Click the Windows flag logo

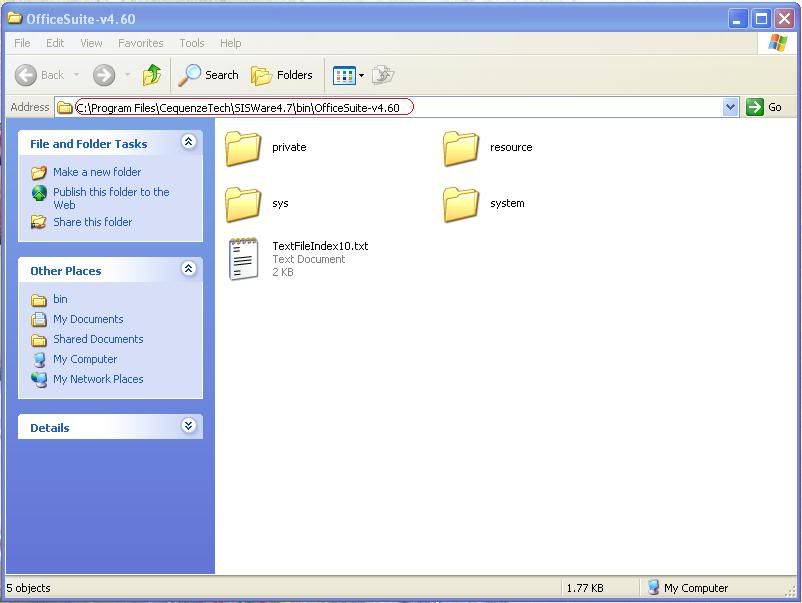coord(777,43)
